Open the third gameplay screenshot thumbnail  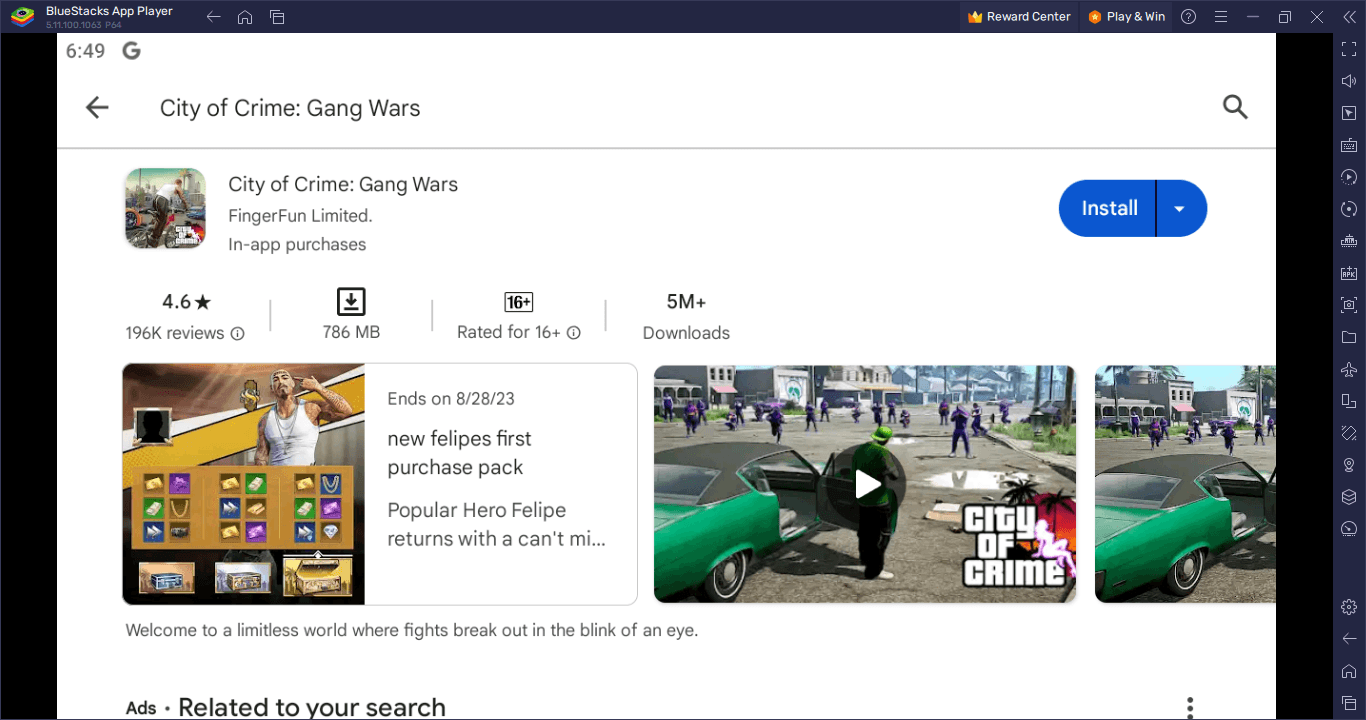1185,484
